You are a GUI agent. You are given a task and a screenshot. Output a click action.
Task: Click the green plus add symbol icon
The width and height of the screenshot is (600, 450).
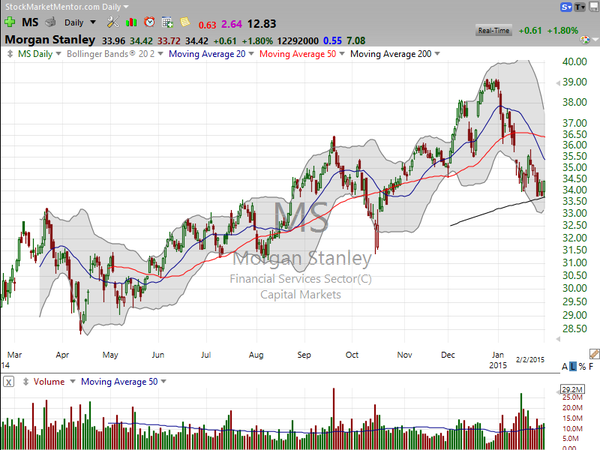9,22
